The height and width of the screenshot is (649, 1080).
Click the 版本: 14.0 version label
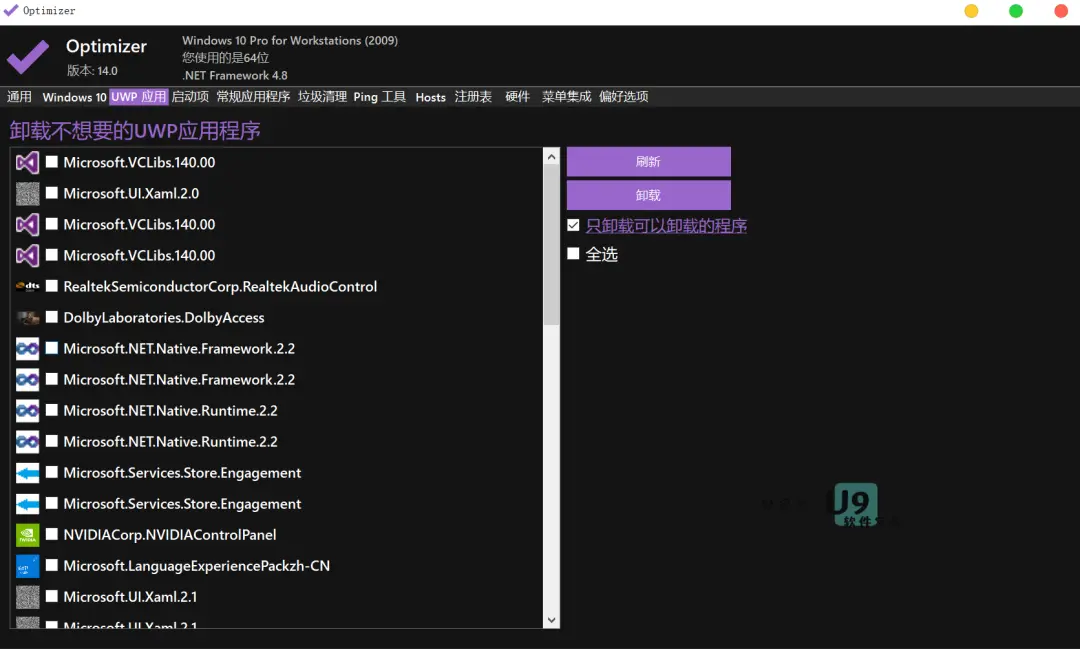click(x=92, y=70)
